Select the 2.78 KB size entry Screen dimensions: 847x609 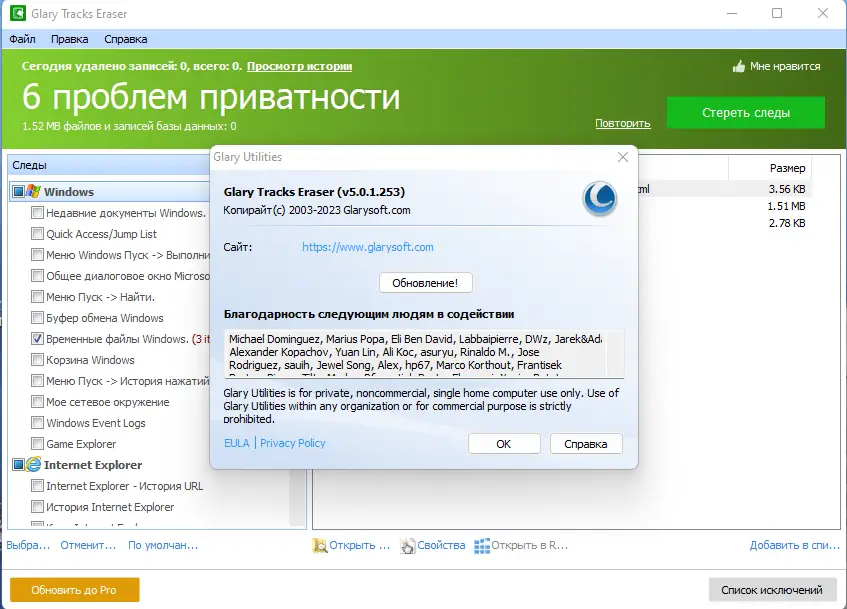coord(787,223)
